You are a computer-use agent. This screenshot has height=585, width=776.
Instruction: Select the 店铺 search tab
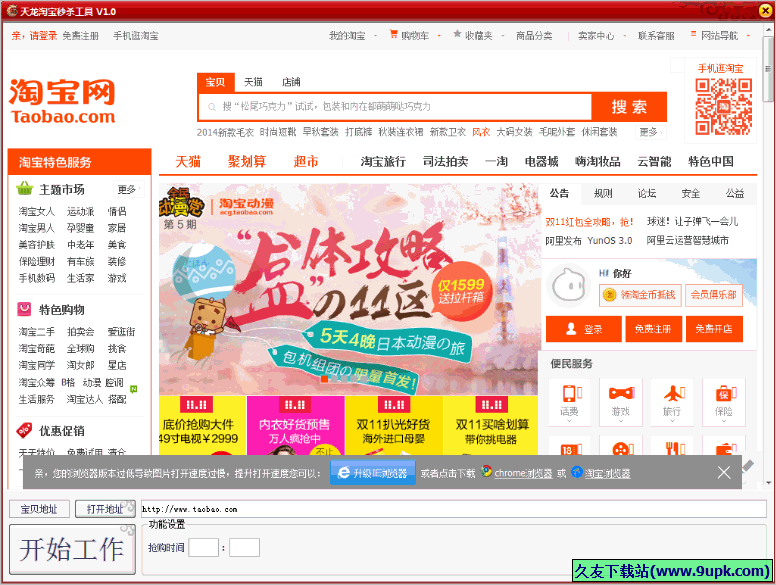291,82
